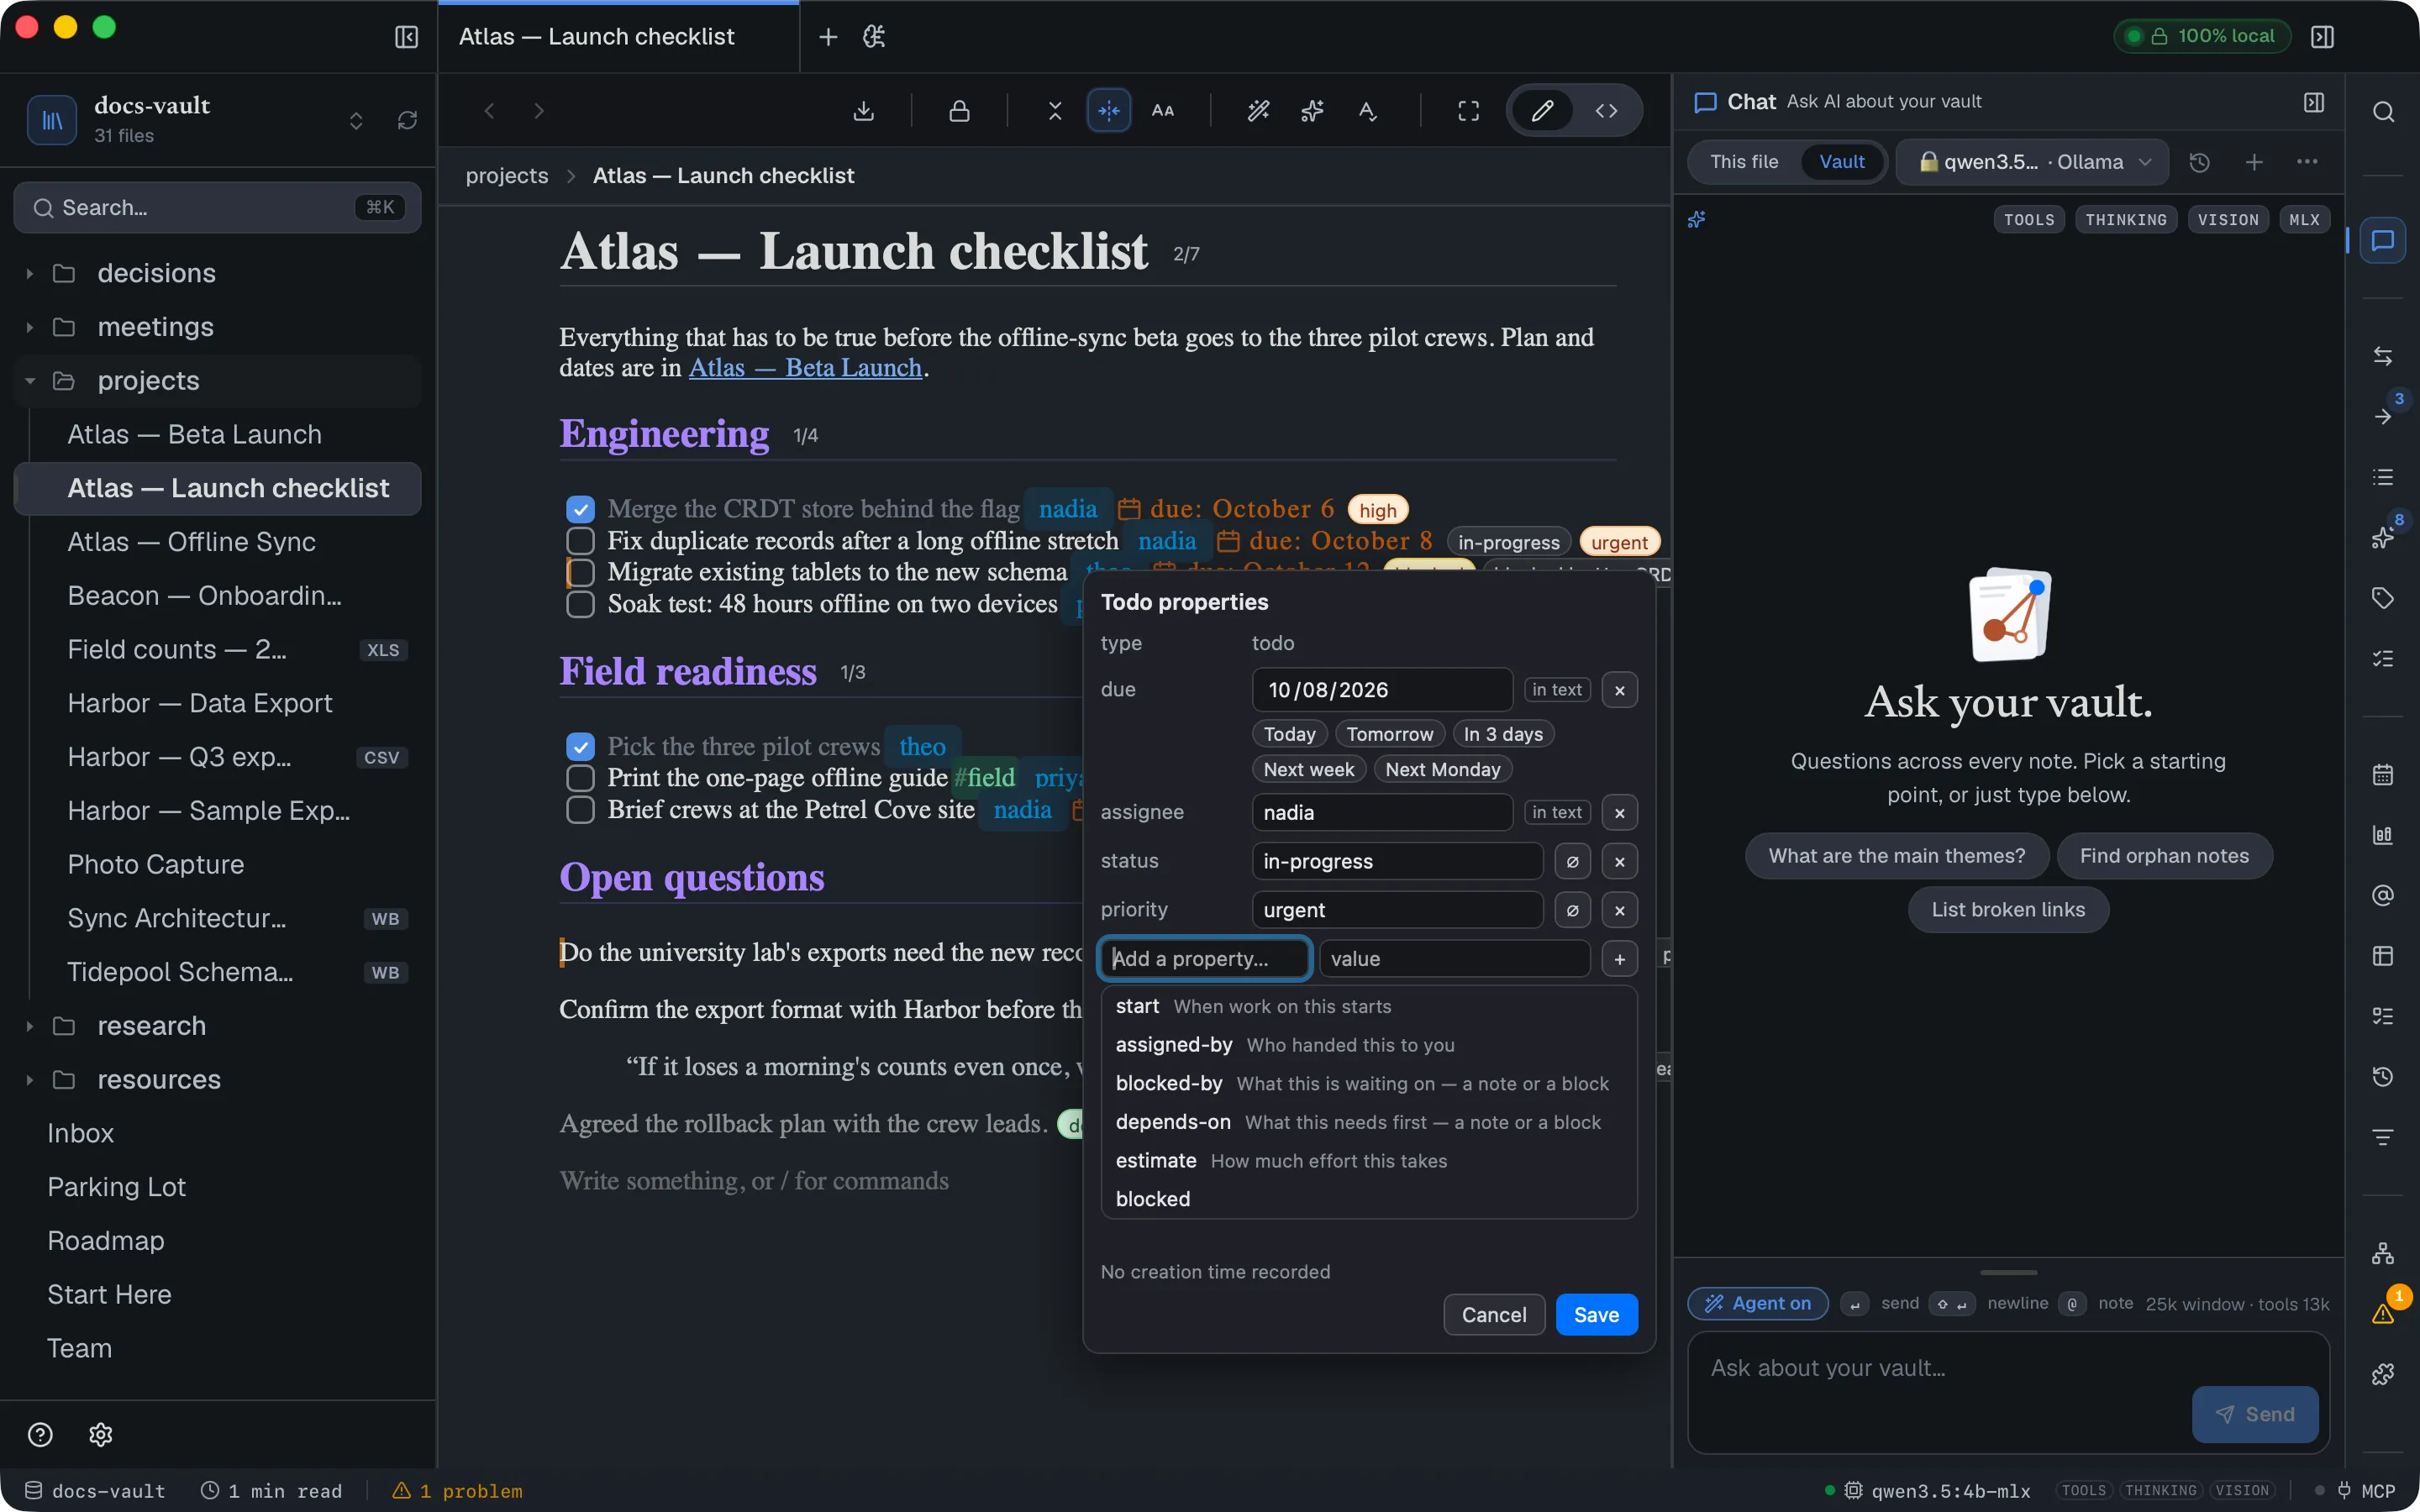Screen dimensions: 2420x1512
Task: Switch chat scope to This file
Action: (x=1744, y=162)
